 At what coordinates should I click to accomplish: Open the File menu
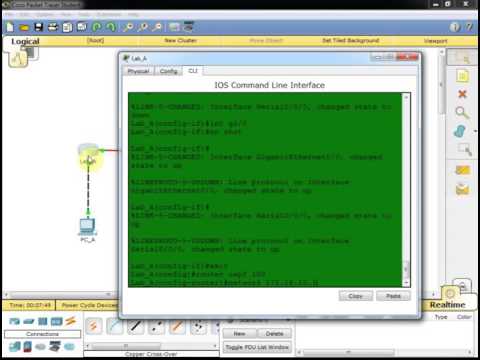click(x=9, y=15)
